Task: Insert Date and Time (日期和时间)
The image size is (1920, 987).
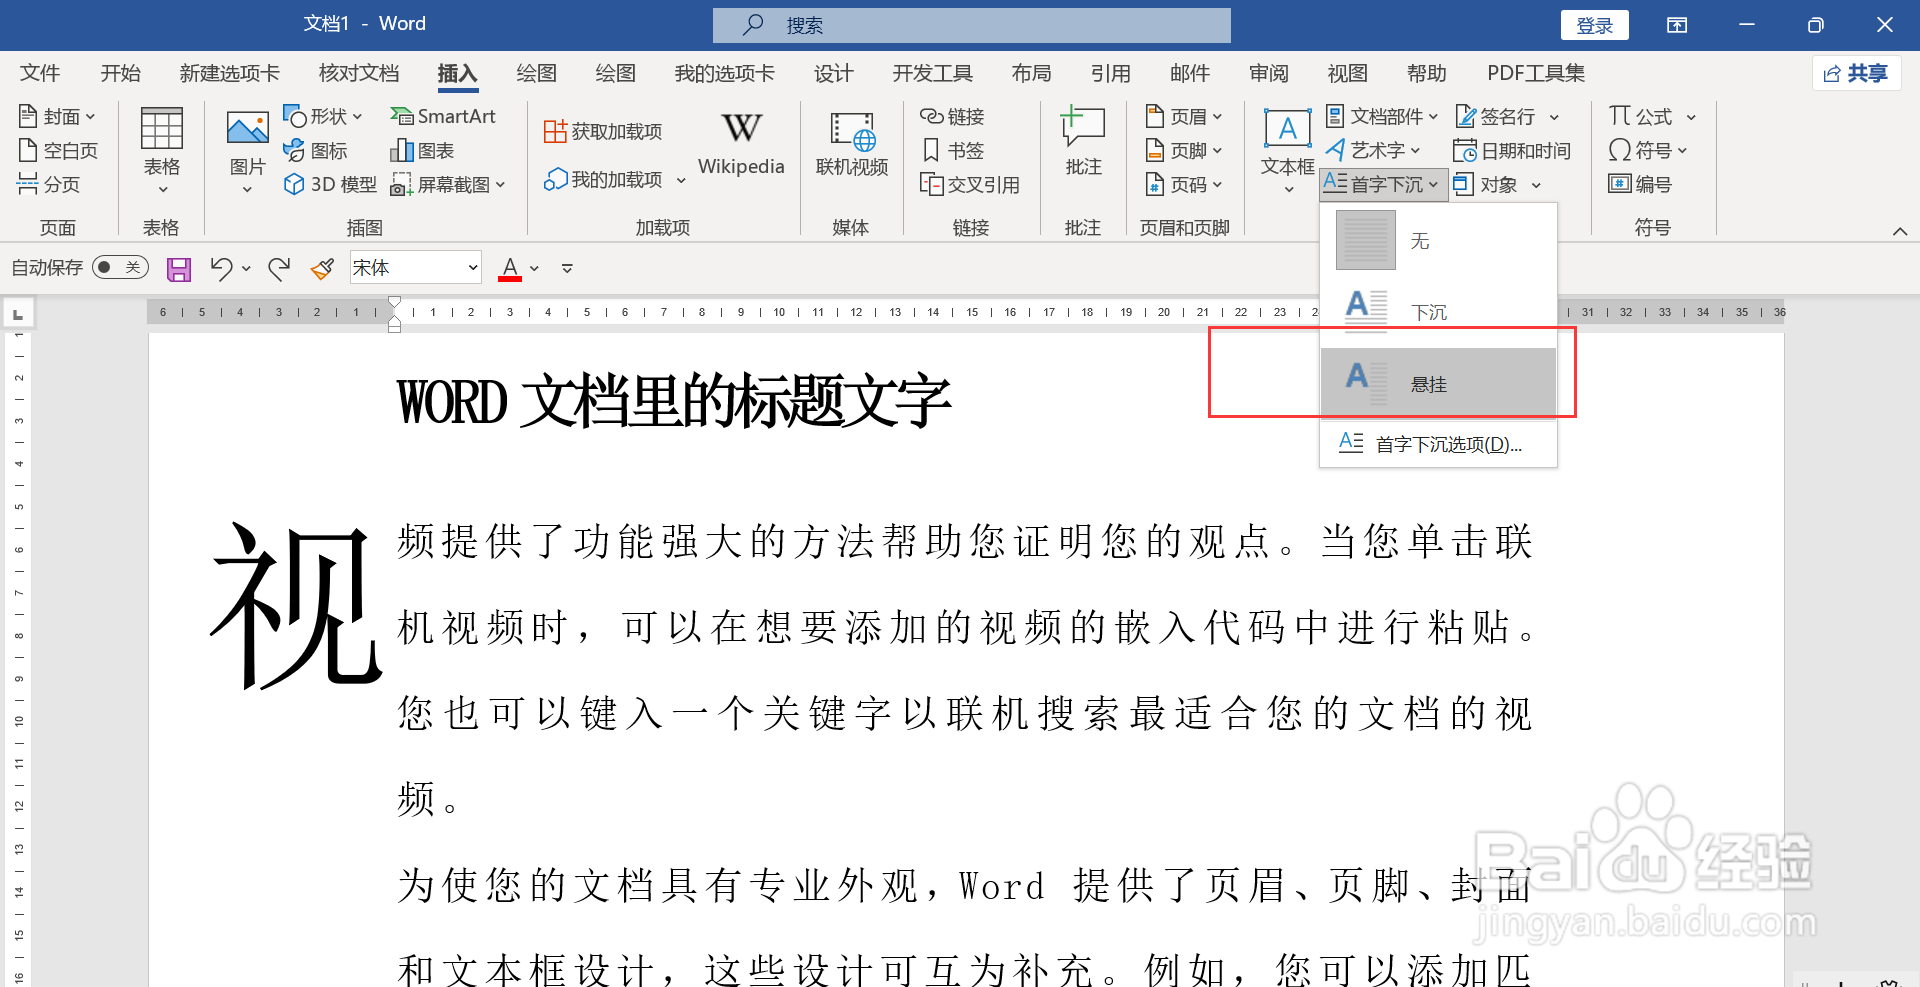Action: [x=1512, y=151]
